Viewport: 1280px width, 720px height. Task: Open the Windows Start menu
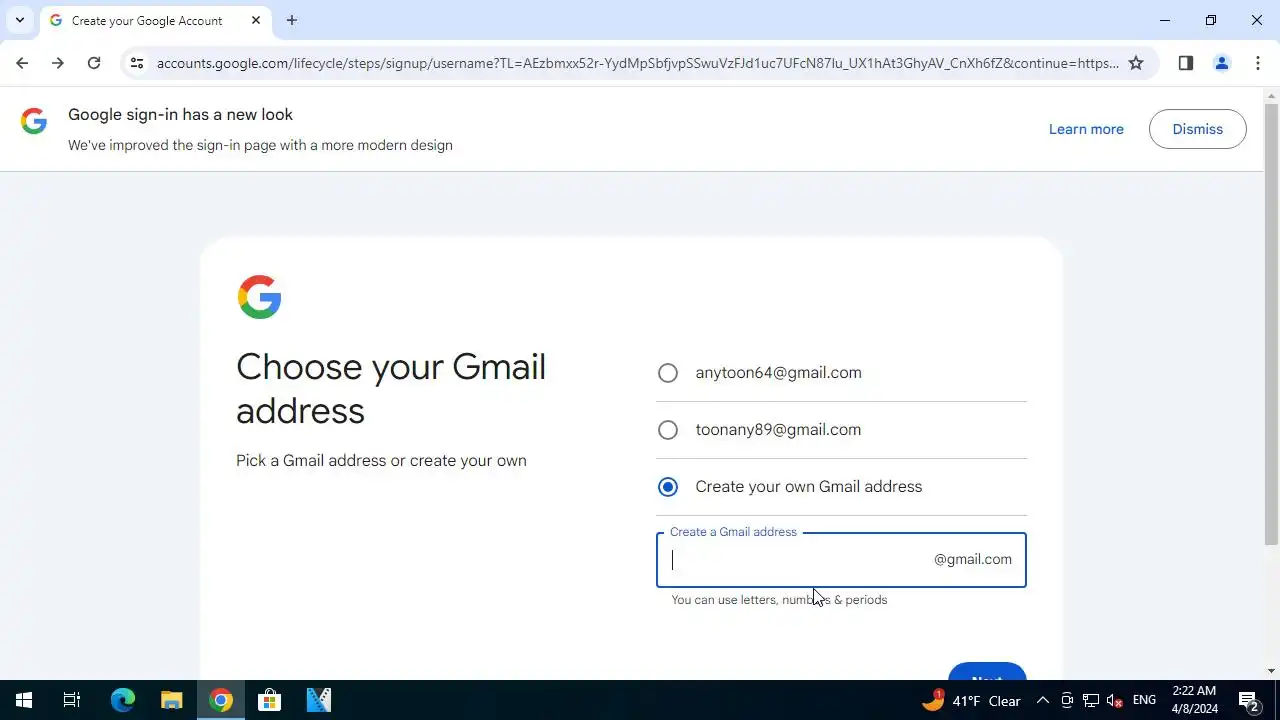click(x=24, y=700)
